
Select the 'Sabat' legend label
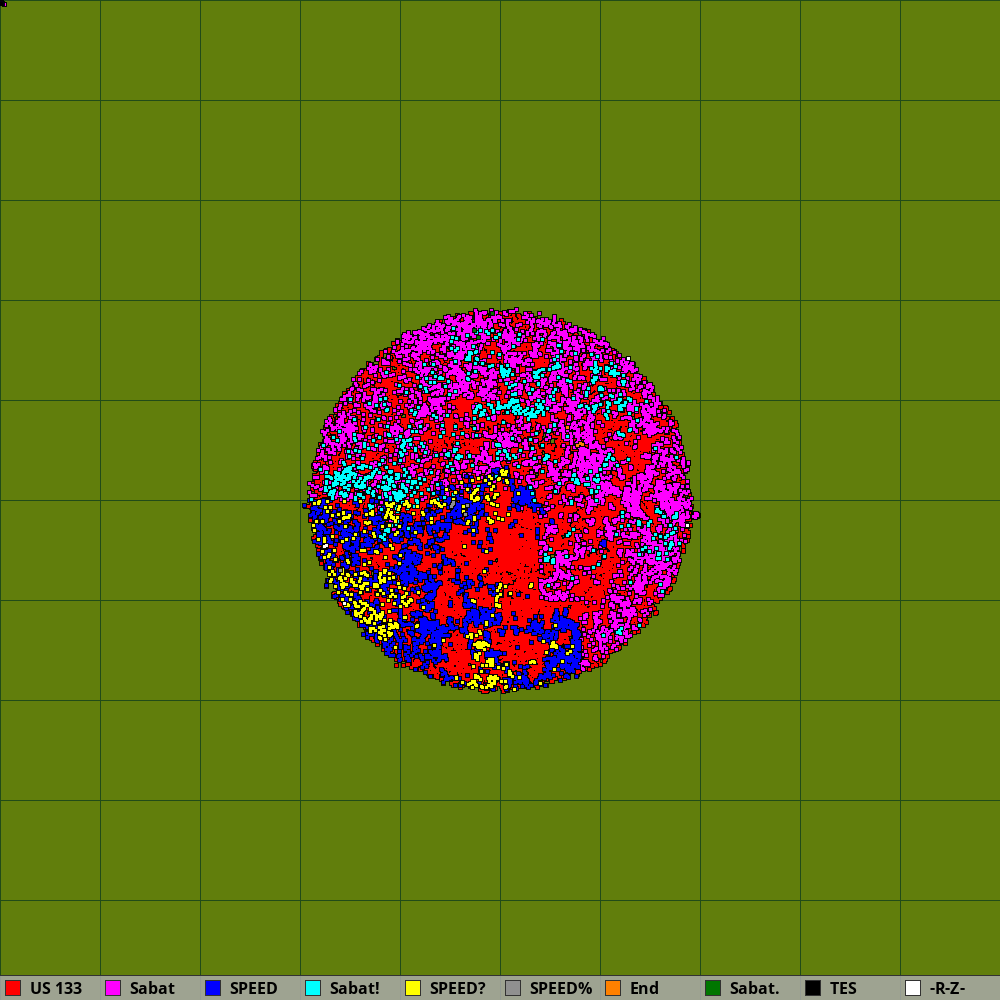[x=152, y=989]
